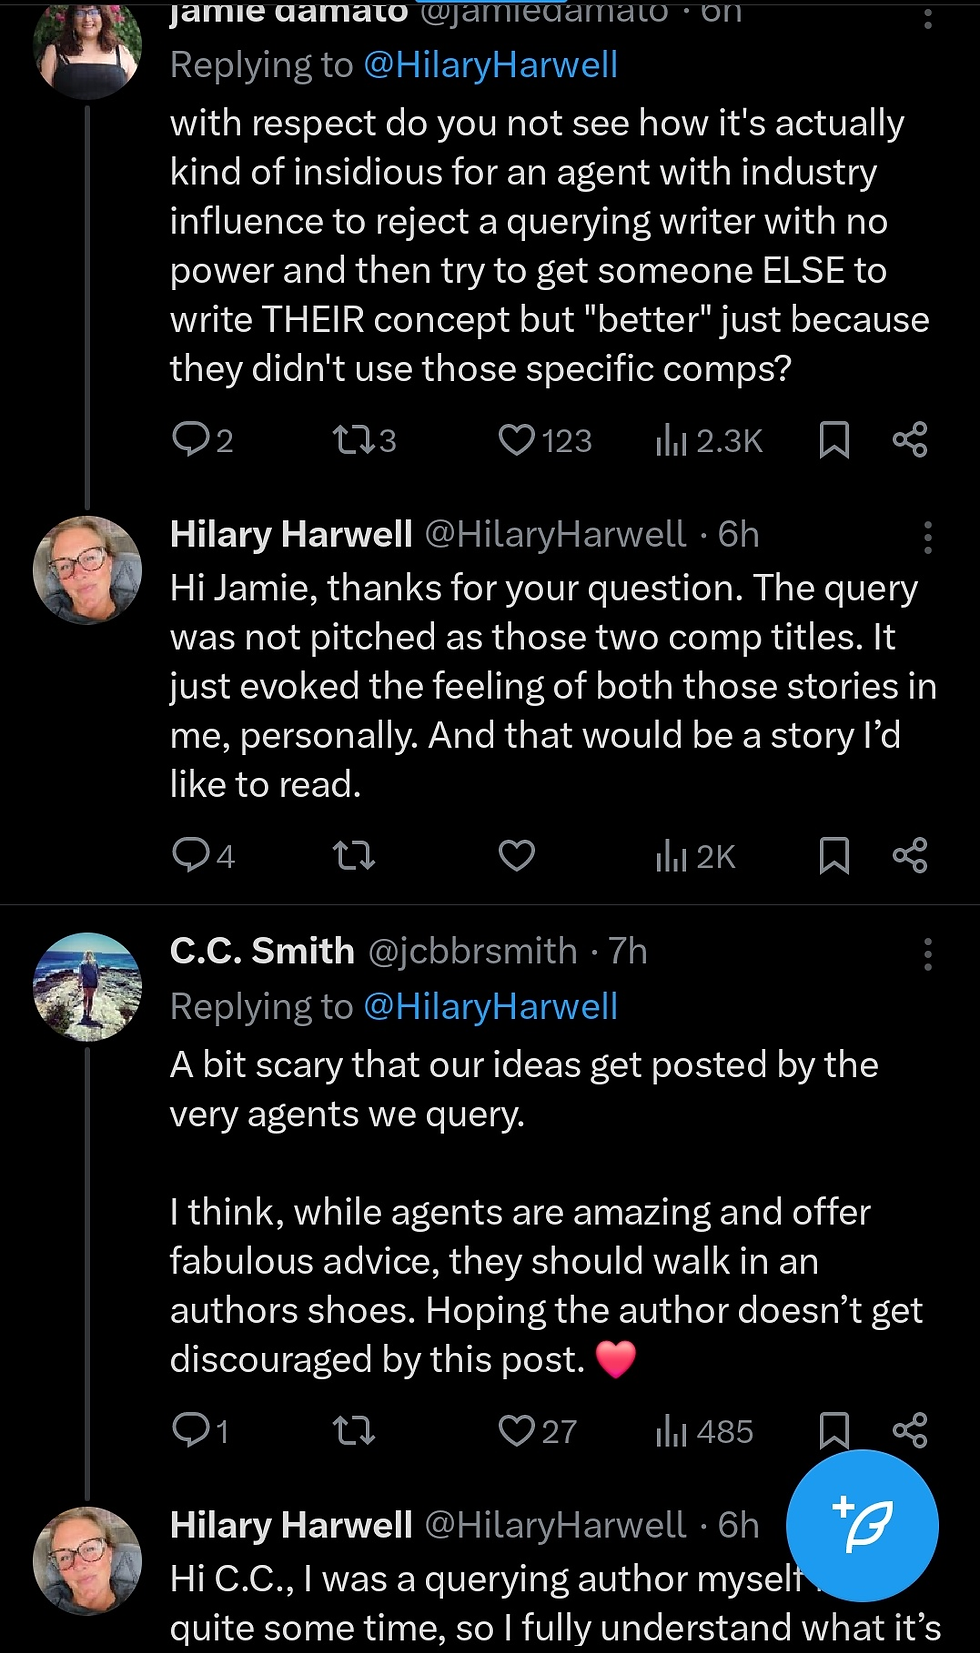Like Hilary Harwell's reply to Jamie
The image size is (980, 1653).
click(x=517, y=856)
